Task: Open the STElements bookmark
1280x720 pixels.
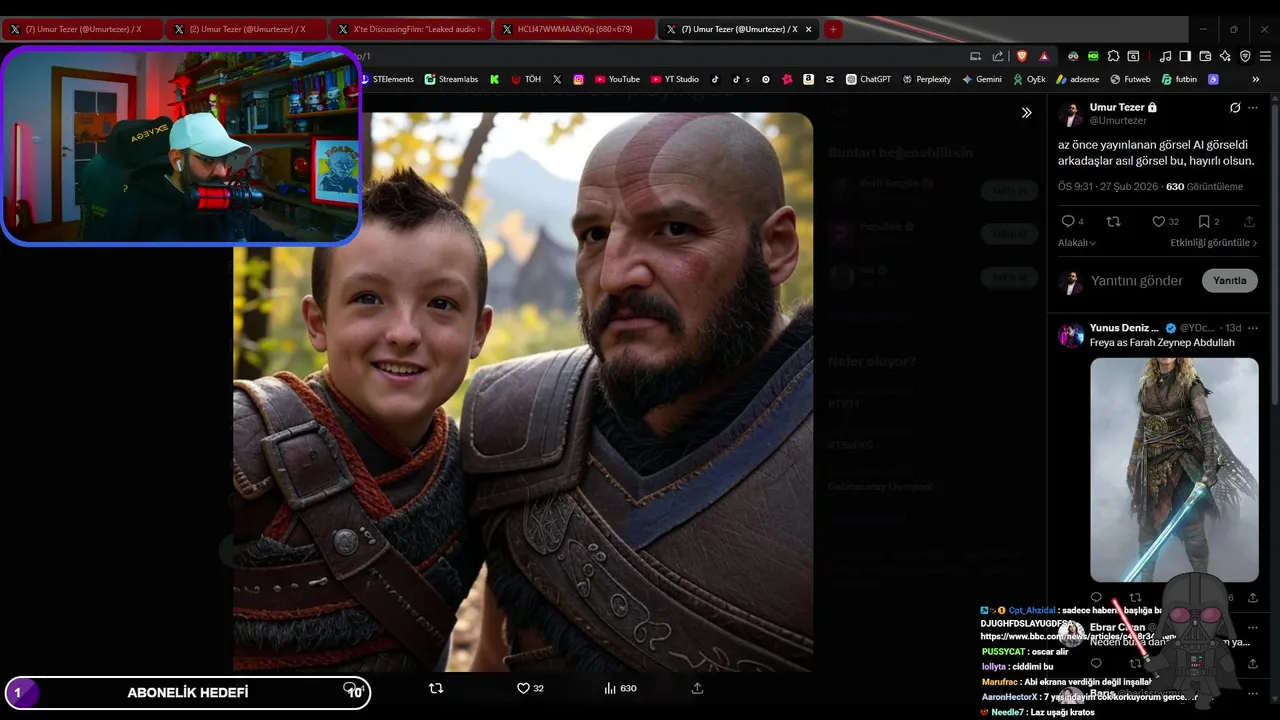Action: [387, 79]
